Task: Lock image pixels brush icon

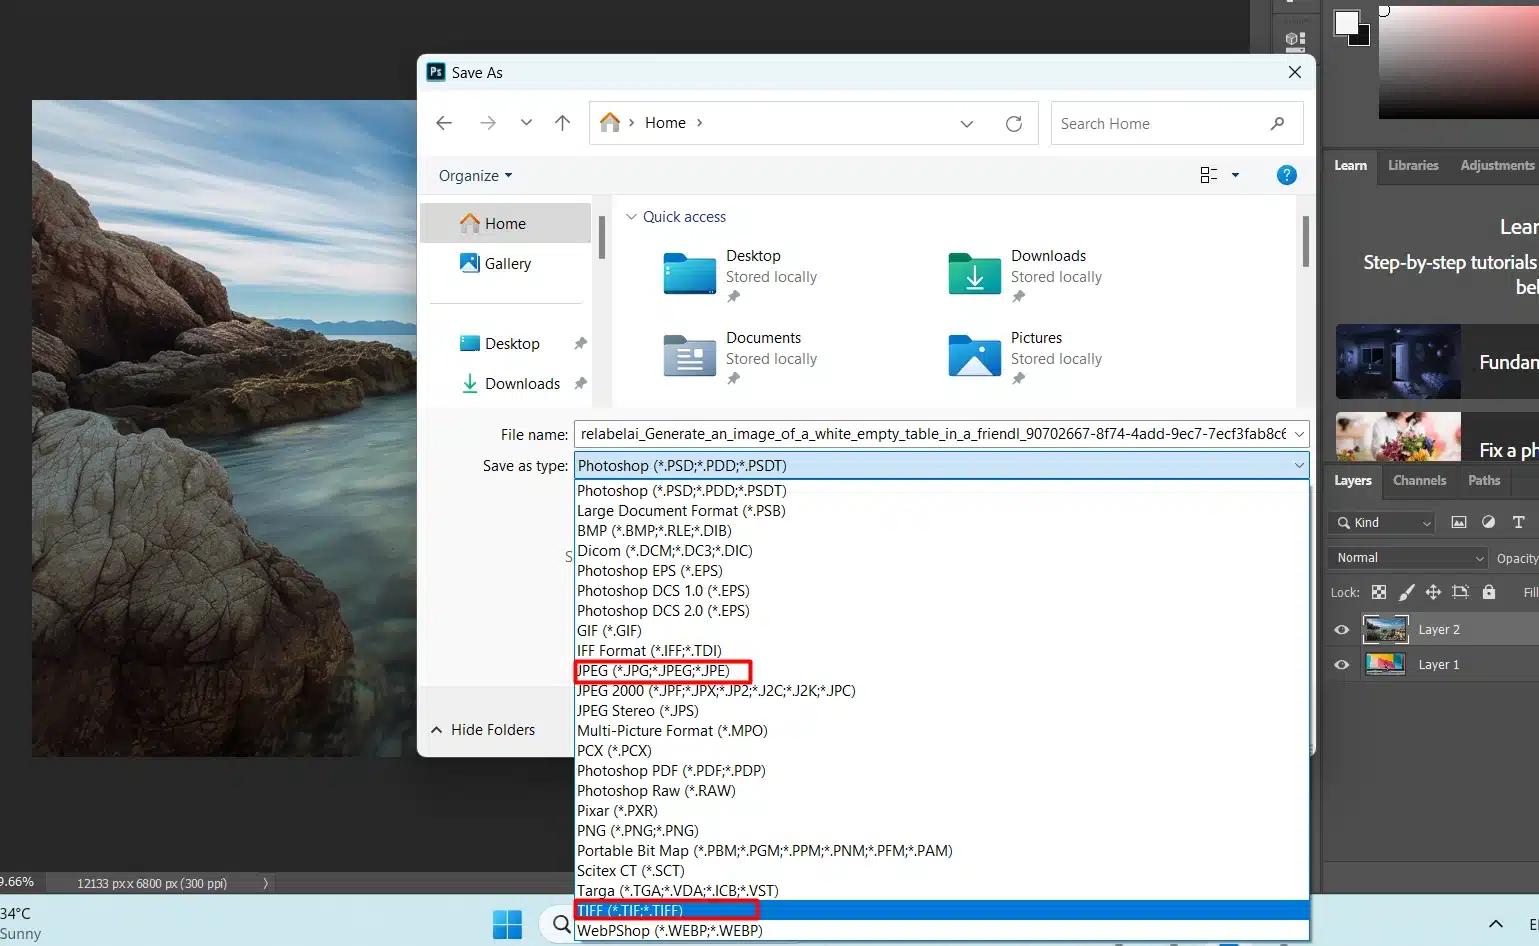Action: click(1406, 592)
